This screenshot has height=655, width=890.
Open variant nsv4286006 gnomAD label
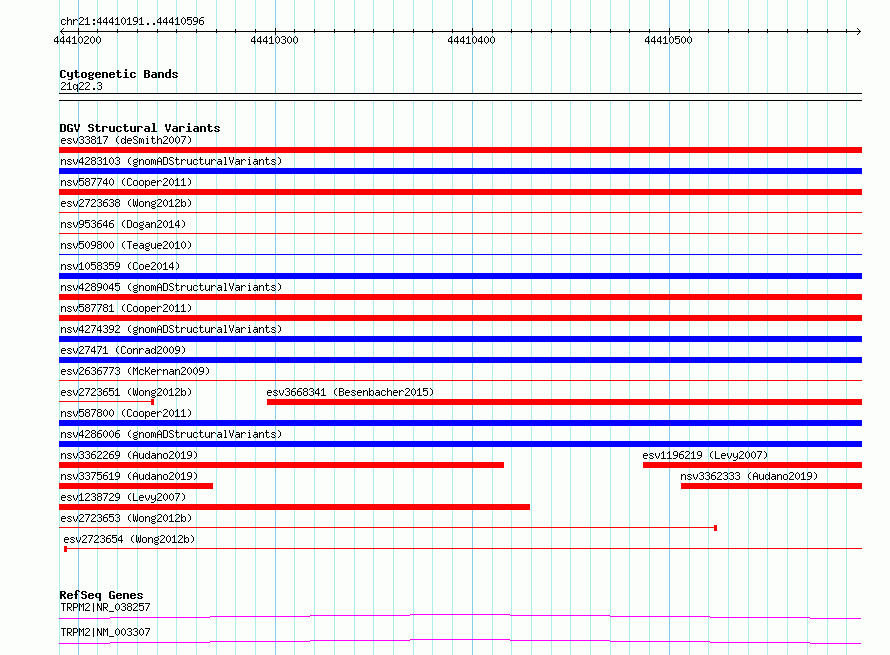click(x=171, y=434)
